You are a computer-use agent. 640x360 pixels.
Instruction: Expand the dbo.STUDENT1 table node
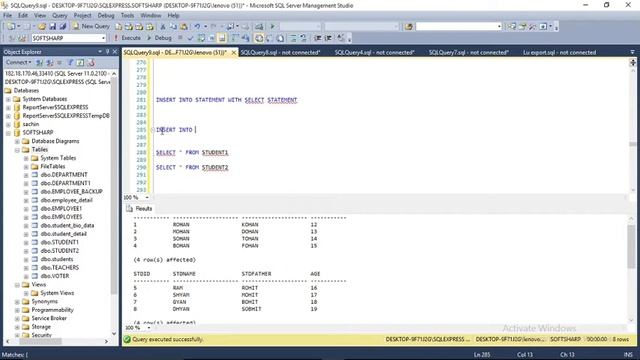[26, 242]
